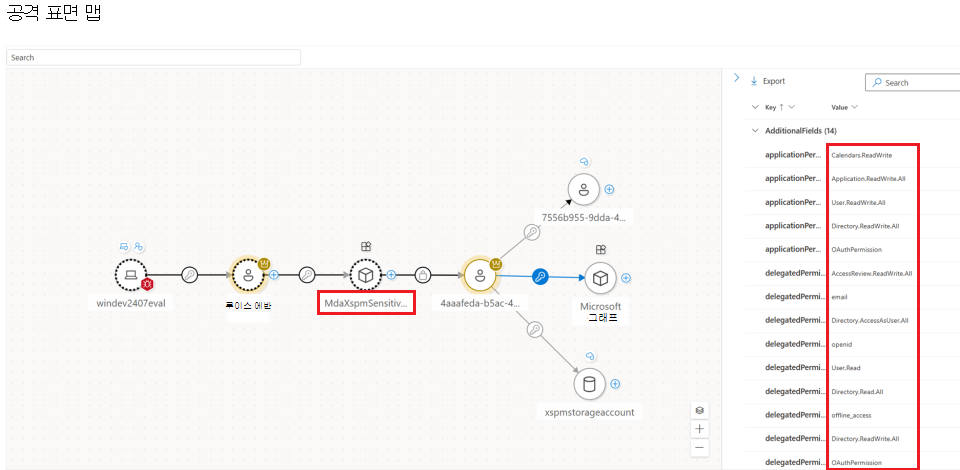960x470 pixels.
Task: Open the Value column dropdown chevron
Action: click(x=854, y=107)
